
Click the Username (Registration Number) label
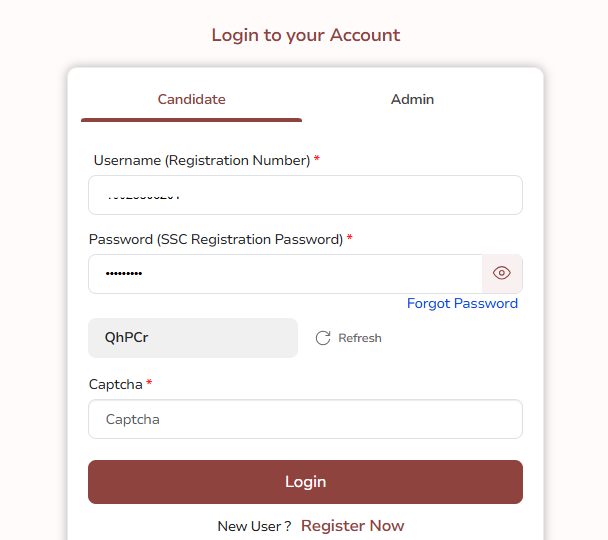click(x=202, y=160)
